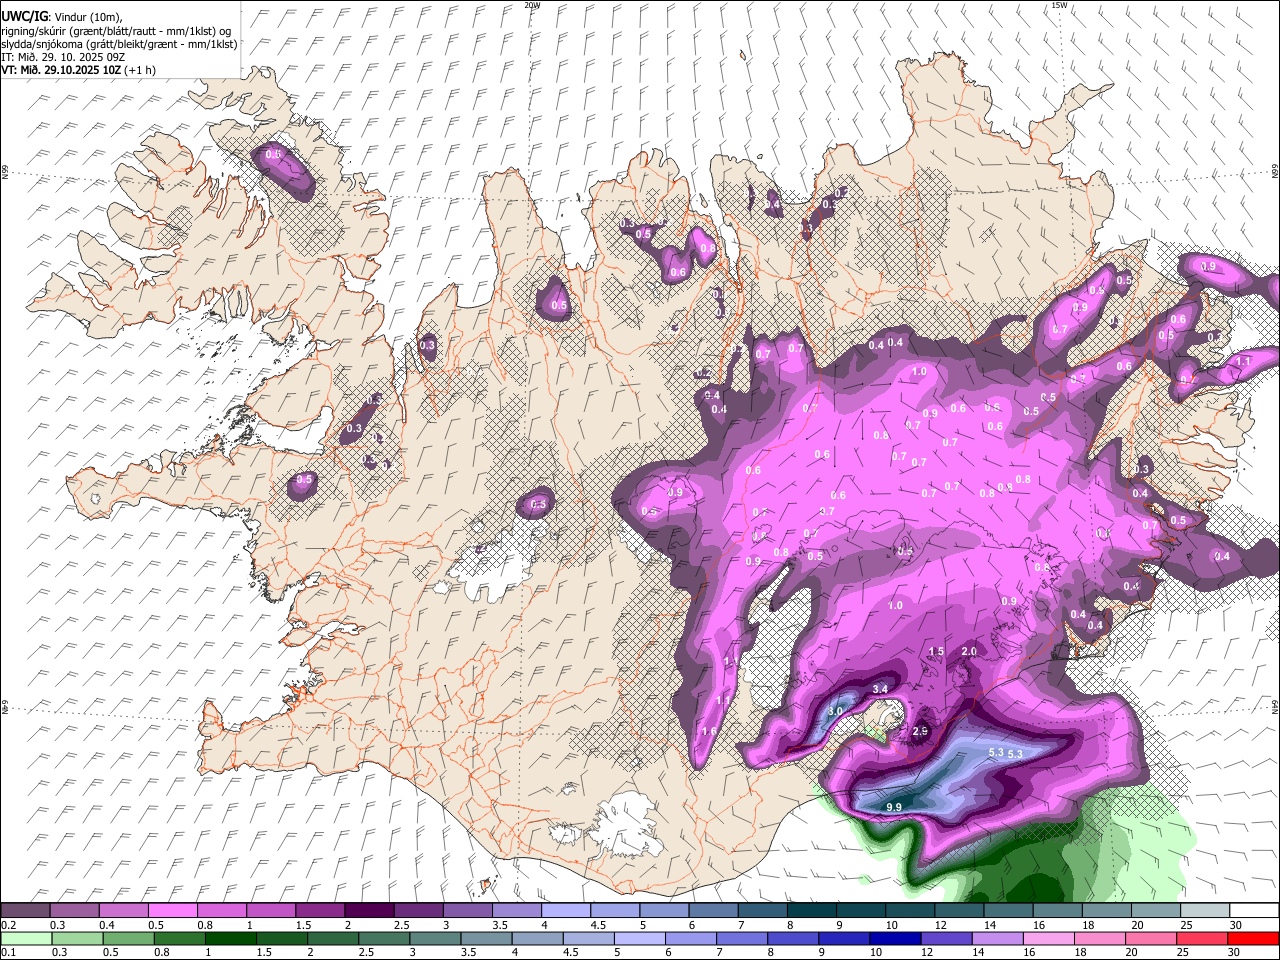Viewport: 1280px width, 960px height.
Task: Click the '20W' longitude label
Action: pyautogui.click(x=532, y=5)
